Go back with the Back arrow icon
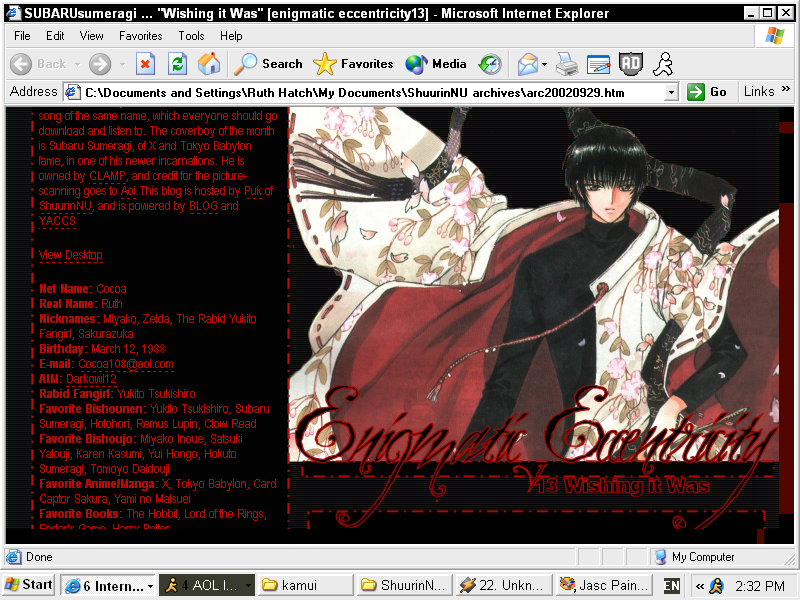800x600 pixels. coord(21,64)
